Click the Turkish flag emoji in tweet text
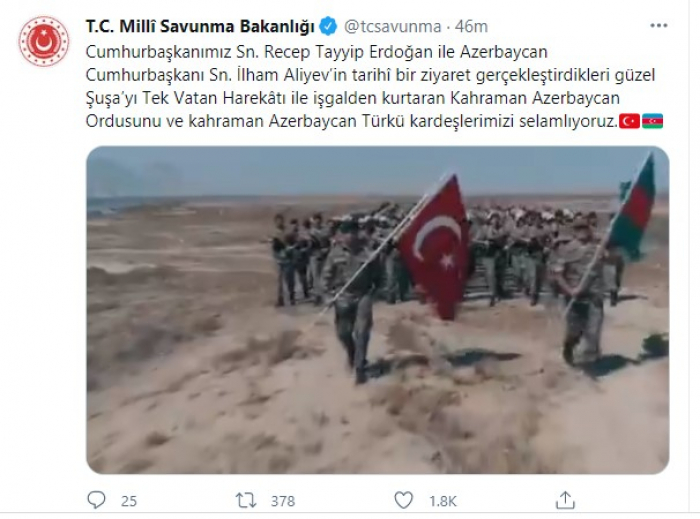The image size is (700, 519). coord(629,121)
